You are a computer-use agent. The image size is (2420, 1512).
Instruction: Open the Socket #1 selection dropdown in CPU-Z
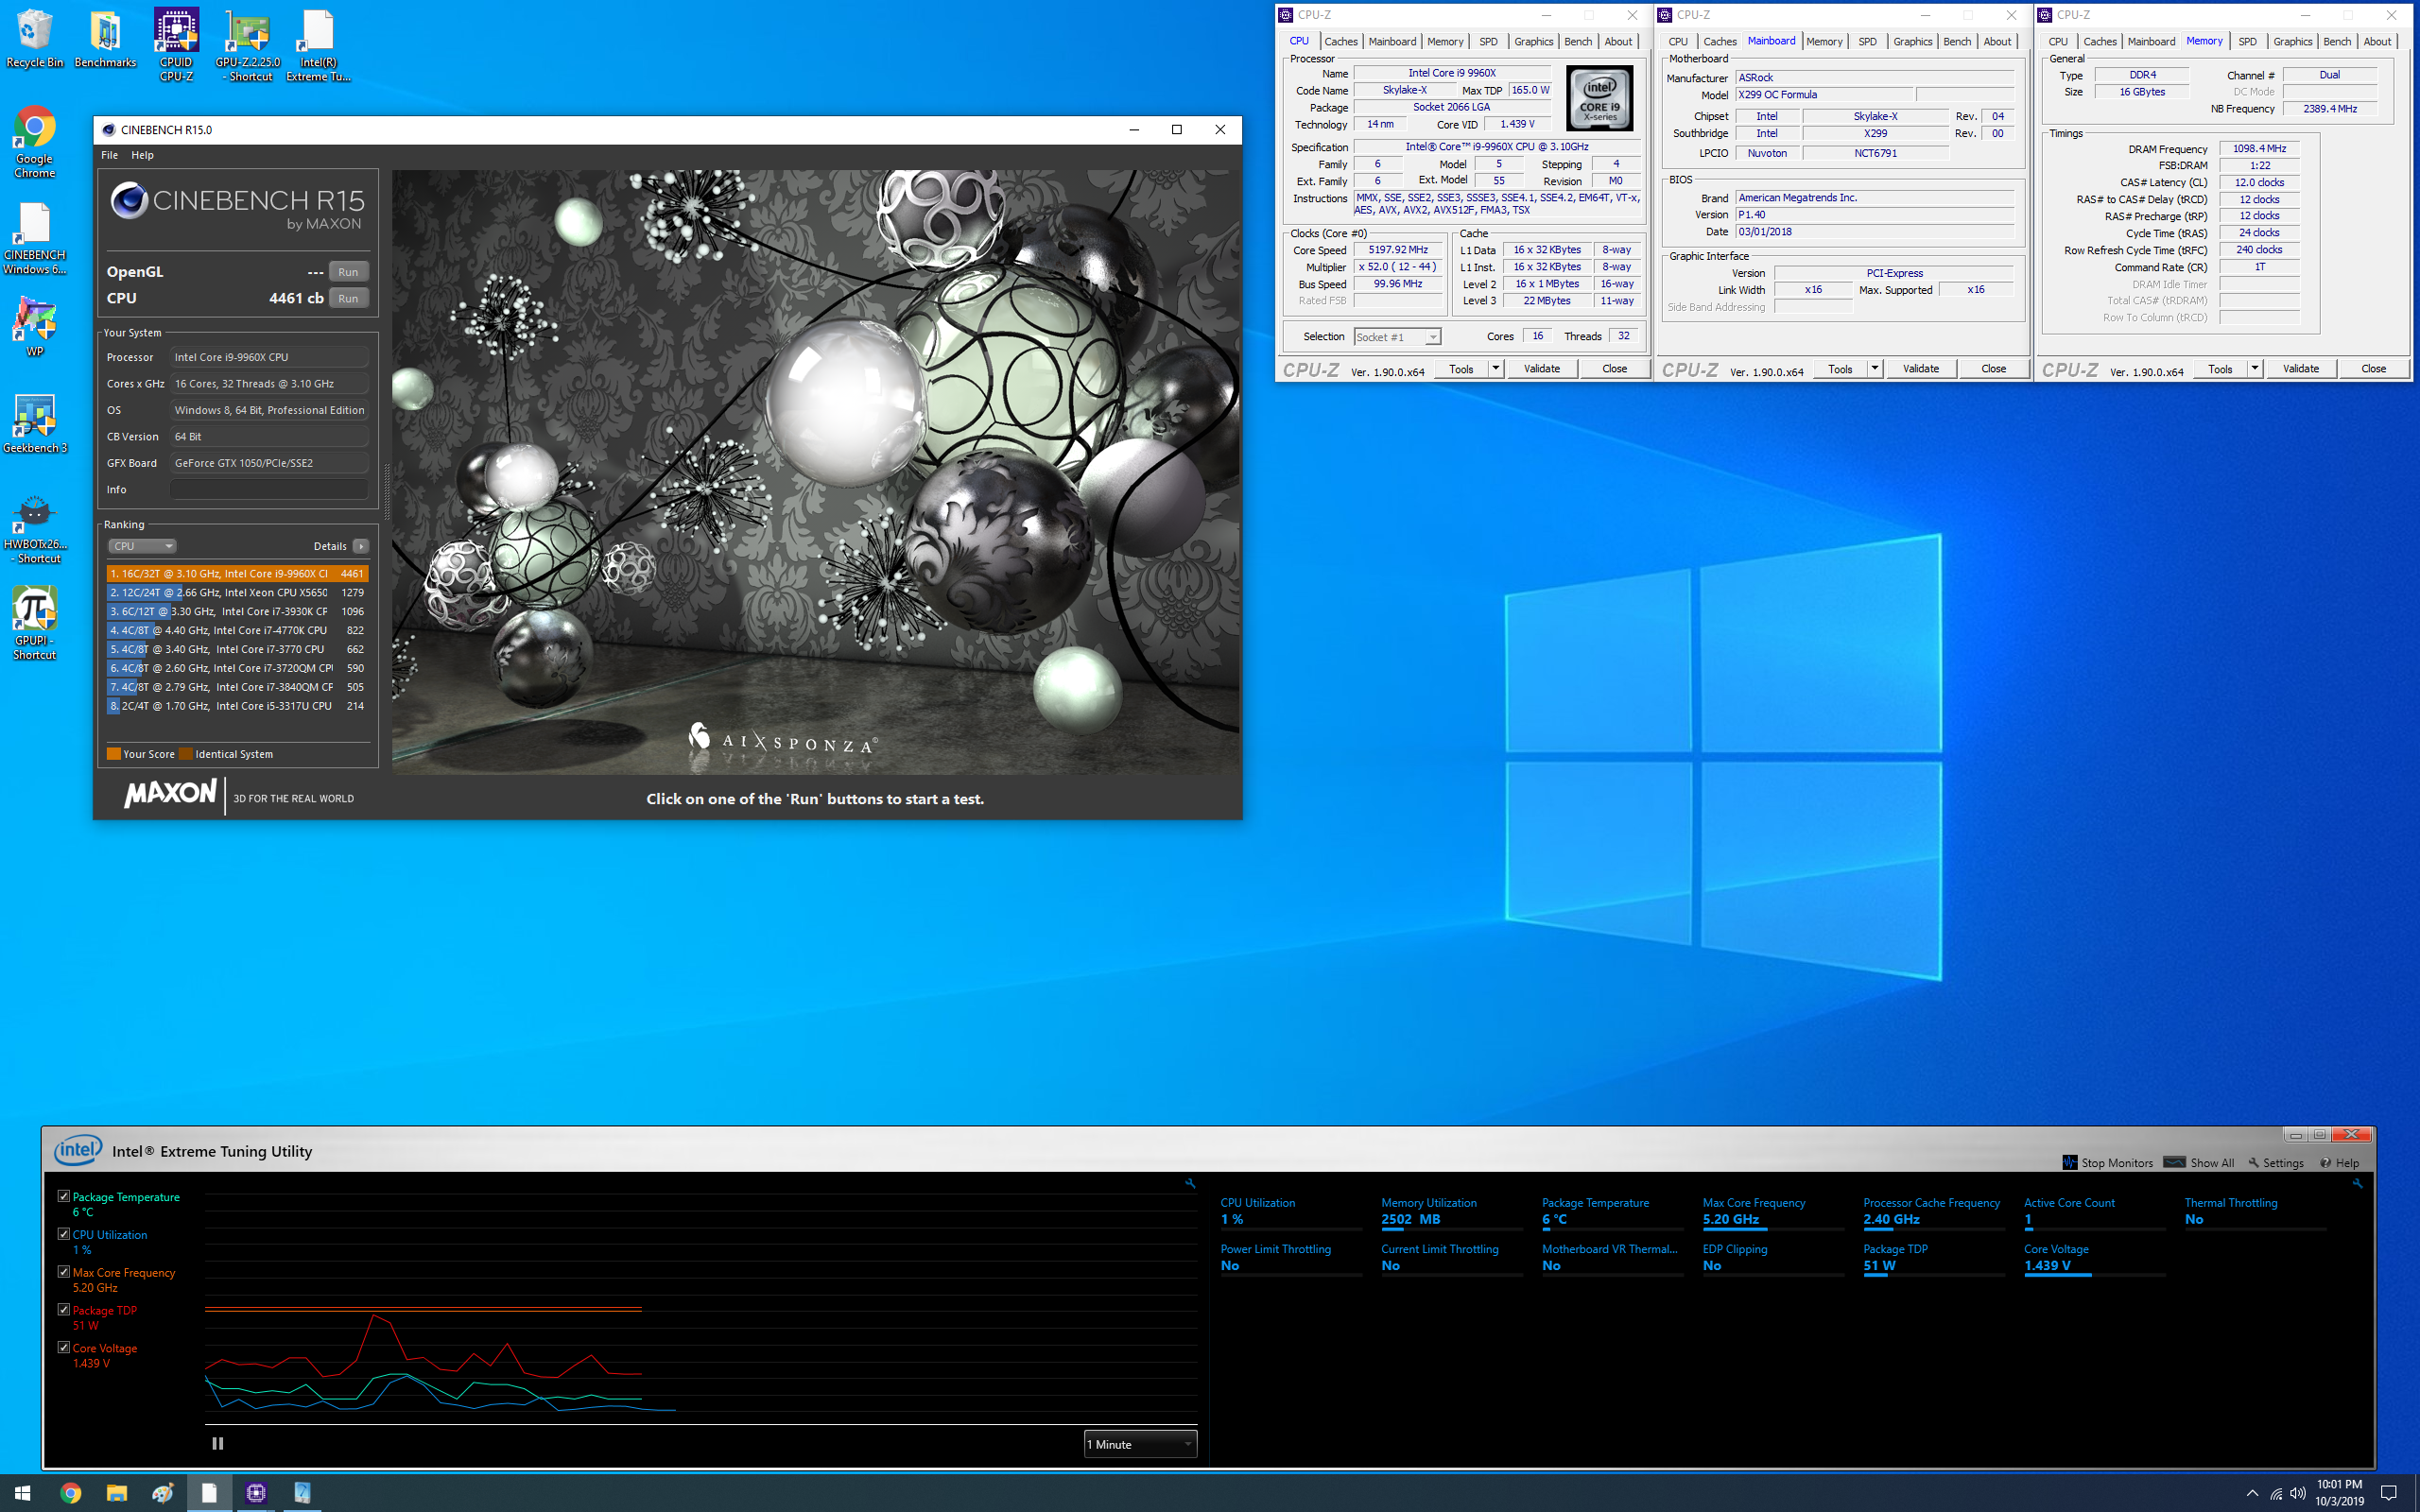(x=1397, y=337)
